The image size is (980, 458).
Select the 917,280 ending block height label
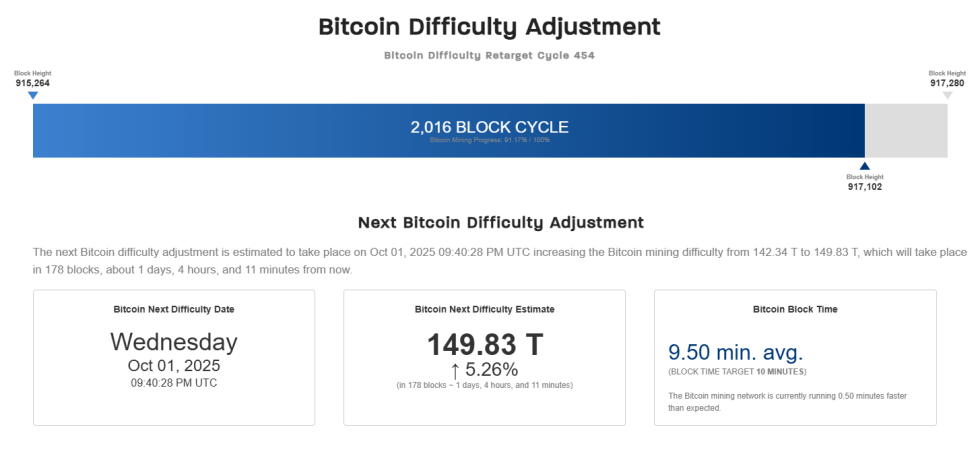click(947, 83)
